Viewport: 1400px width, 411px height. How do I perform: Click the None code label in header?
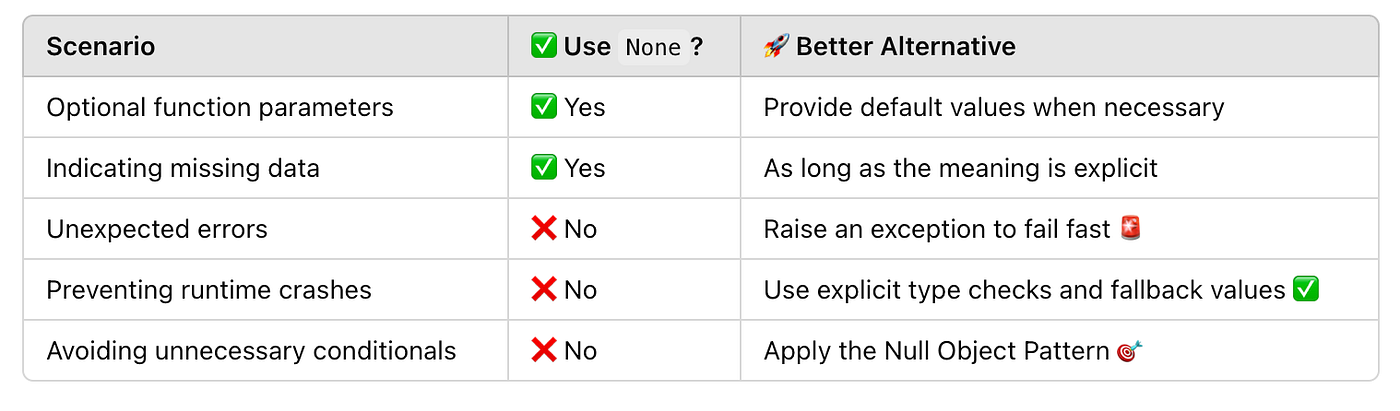click(x=653, y=47)
